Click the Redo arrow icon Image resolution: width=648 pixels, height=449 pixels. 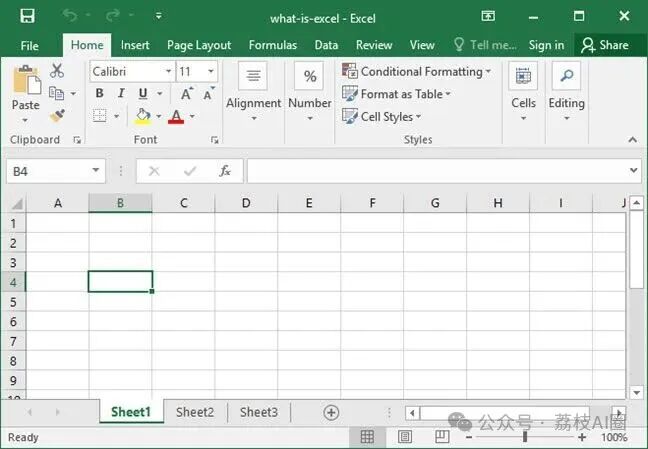tap(113, 16)
